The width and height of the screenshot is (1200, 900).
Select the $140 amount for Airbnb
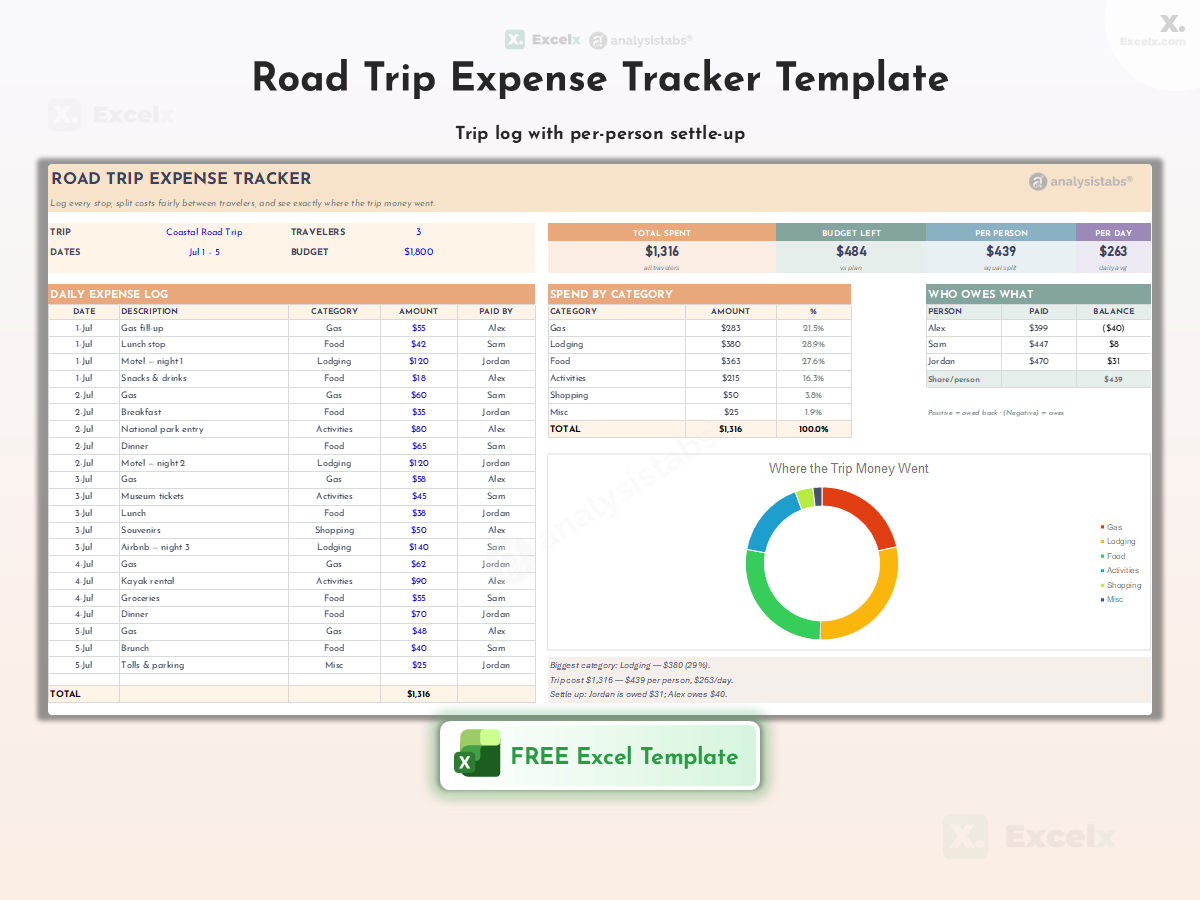point(419,547)
